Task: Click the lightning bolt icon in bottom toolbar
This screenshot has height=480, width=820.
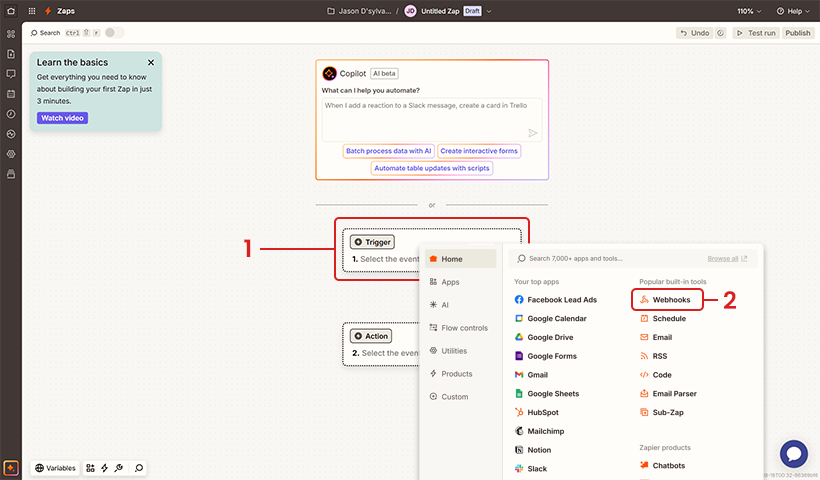Action: (105, 467)
